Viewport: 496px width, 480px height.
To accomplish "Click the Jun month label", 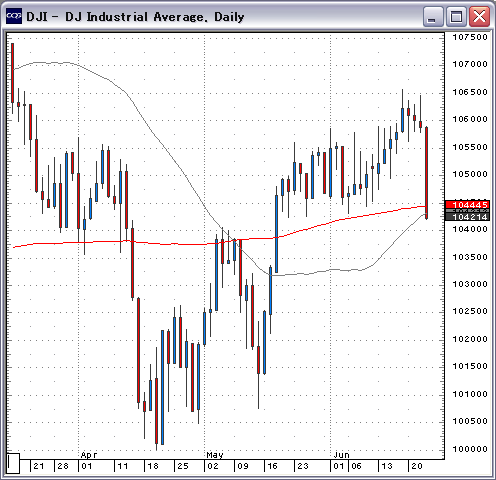I will (x=342, y=455).
